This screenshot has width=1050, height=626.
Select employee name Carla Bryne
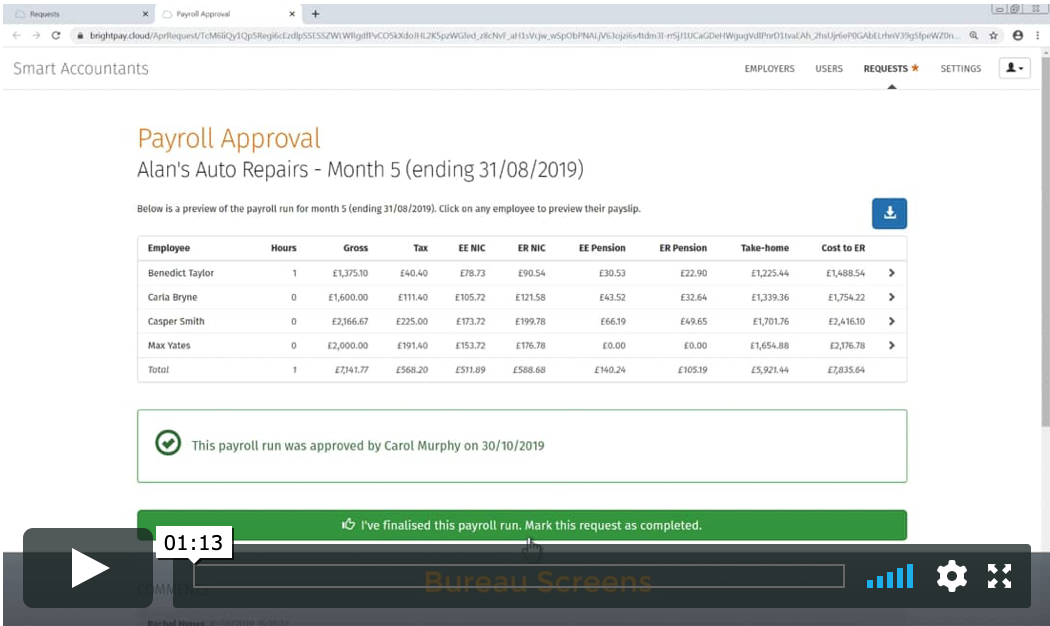172,297
